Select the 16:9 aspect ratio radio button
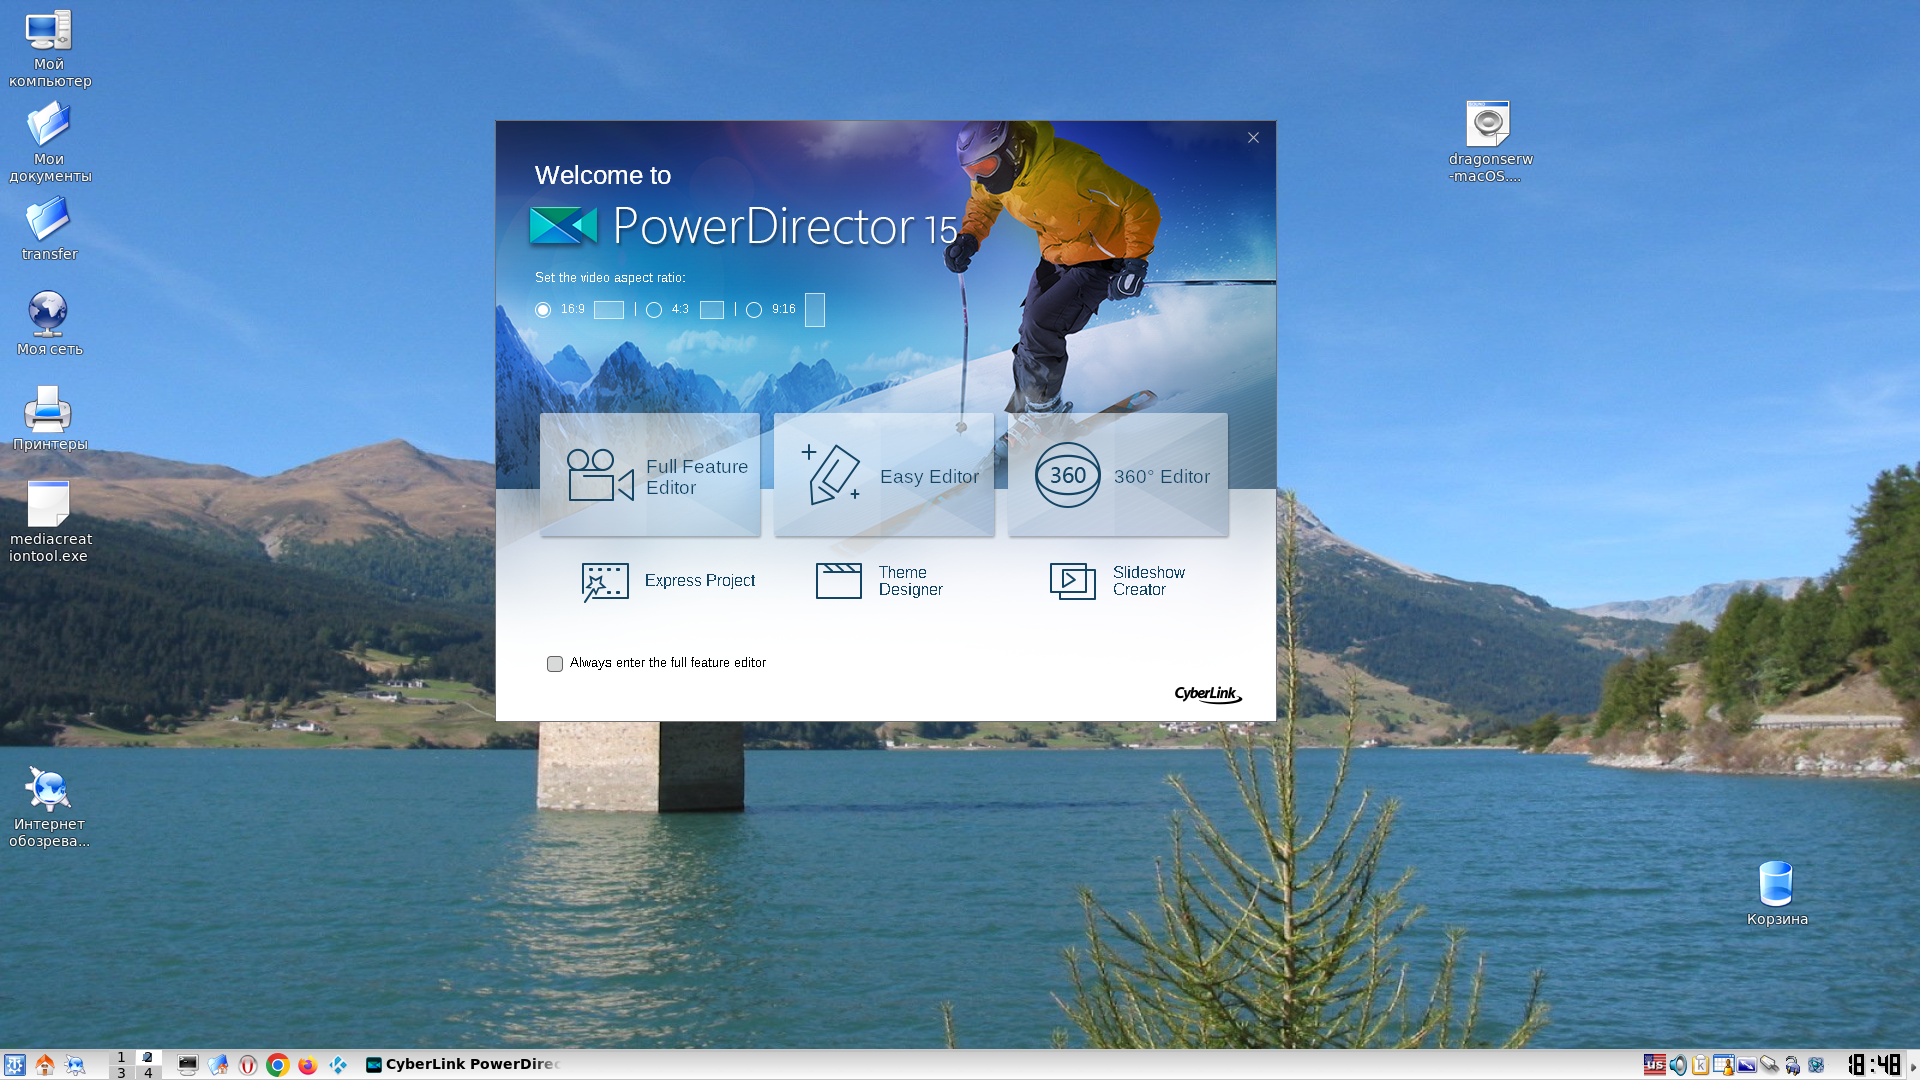 pyautogui.click(x=543, y=310)
